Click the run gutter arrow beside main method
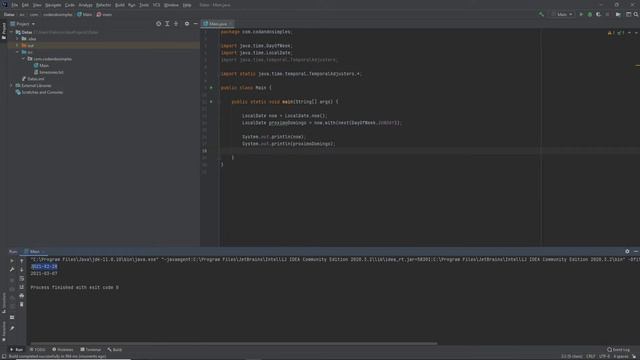The height and width of the screenshot is (360, 640). coord(211,102)
